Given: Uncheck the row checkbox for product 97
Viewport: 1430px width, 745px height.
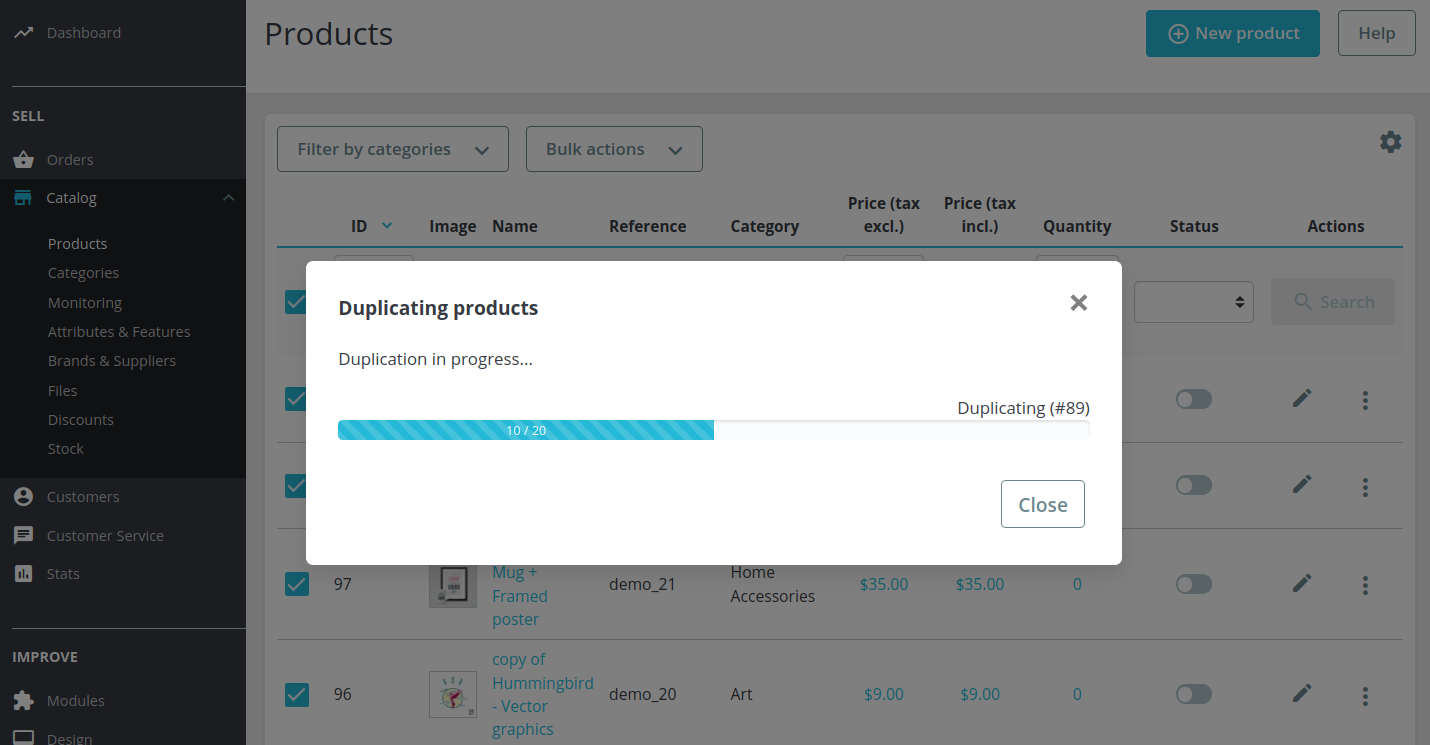Looking at the screenshot, I should 296,584.
